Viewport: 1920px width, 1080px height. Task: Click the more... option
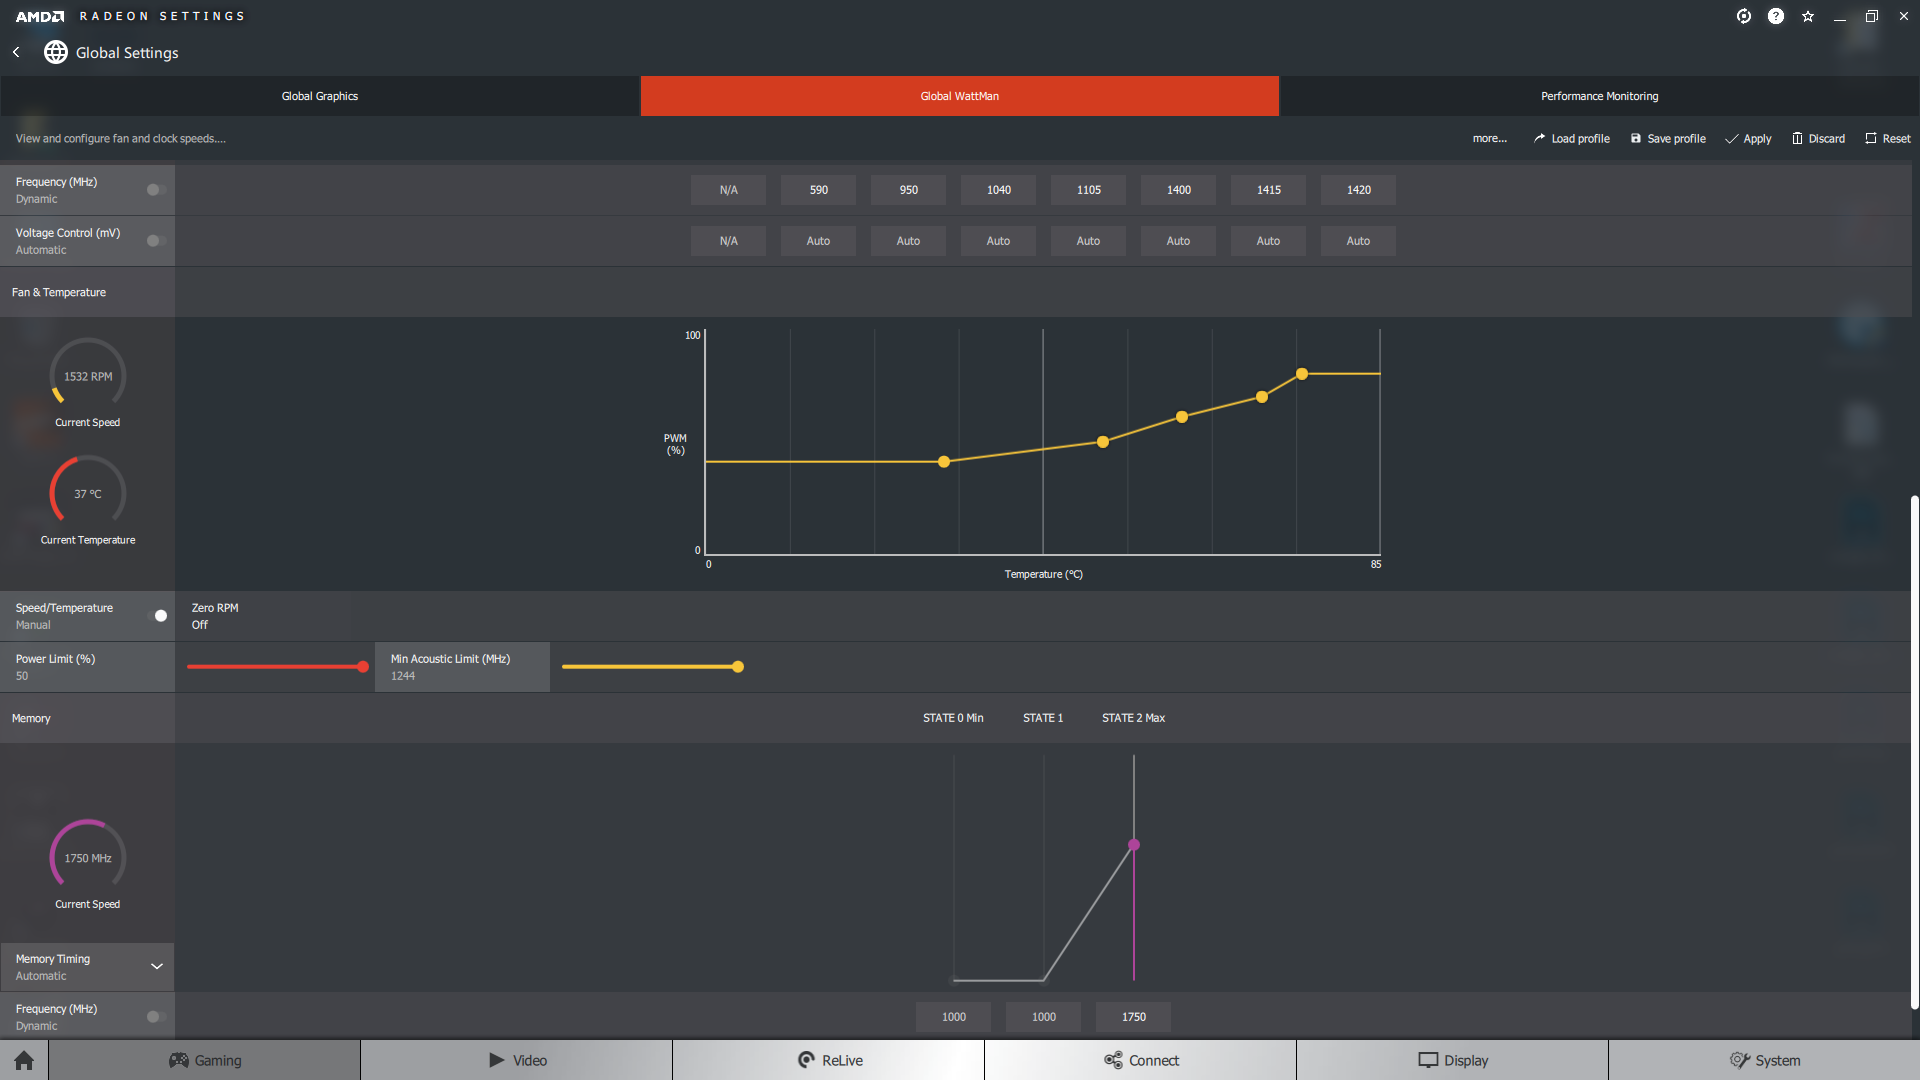click(1489, 139)
